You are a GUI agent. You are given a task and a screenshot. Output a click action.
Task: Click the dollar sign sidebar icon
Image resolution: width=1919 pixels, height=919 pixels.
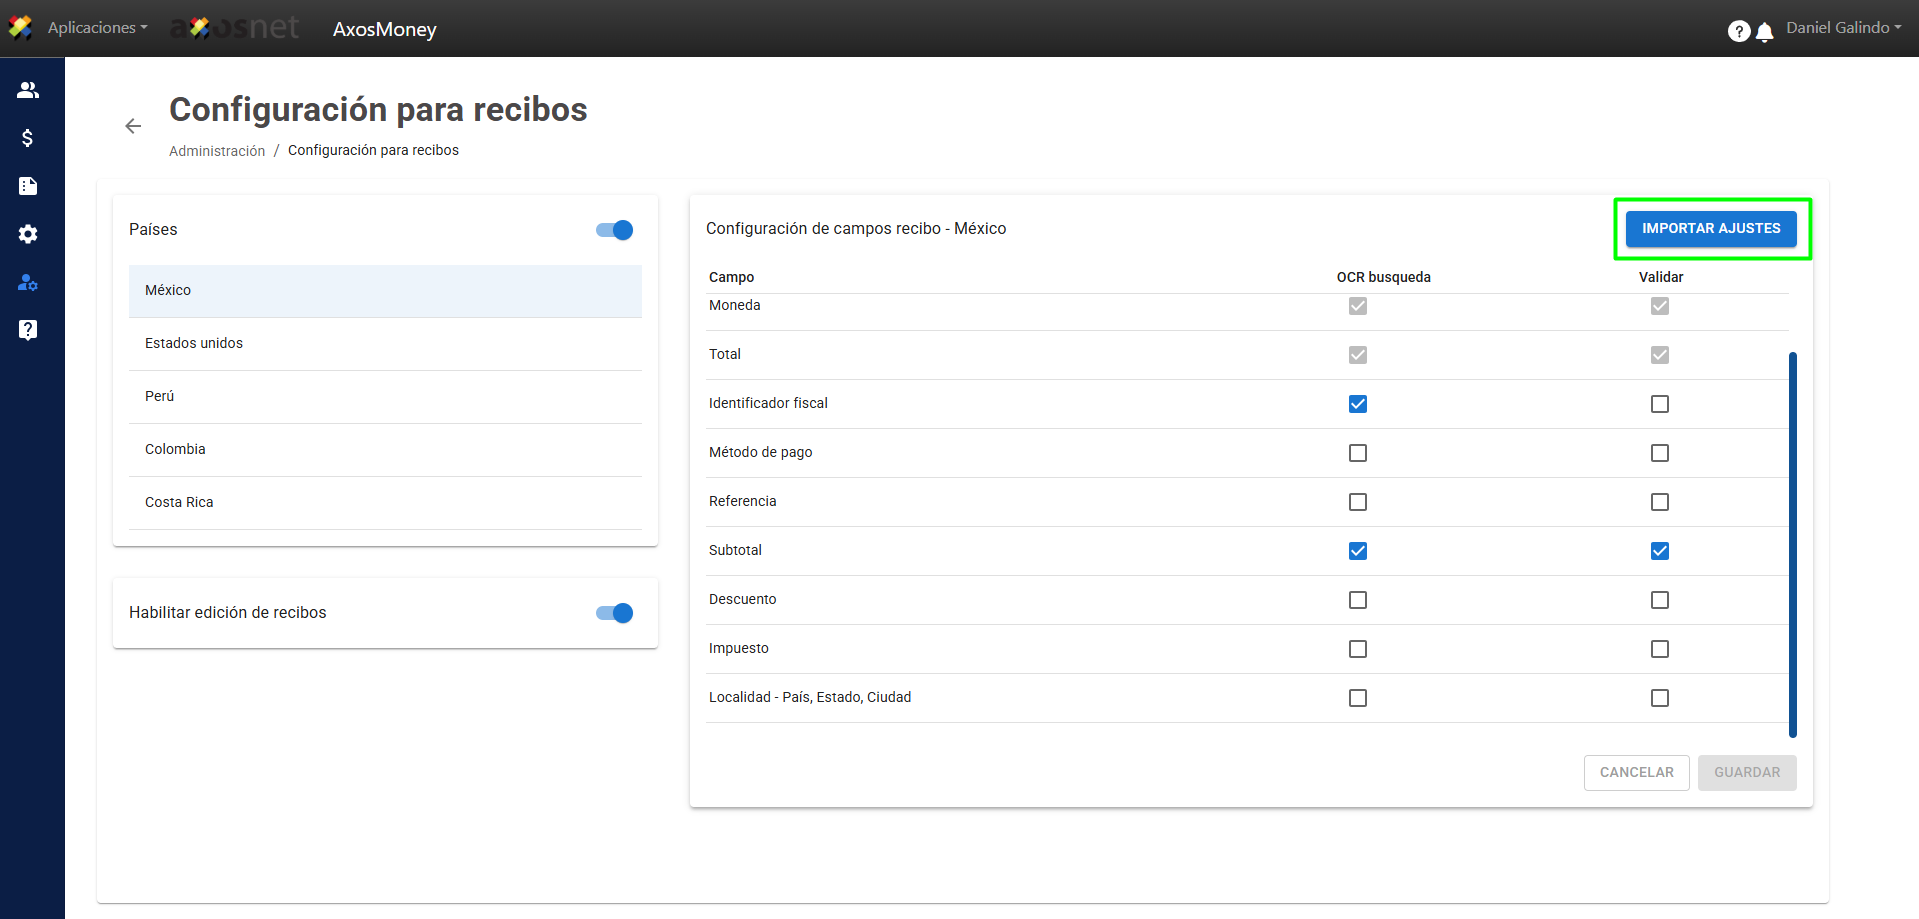pos(28,138)
